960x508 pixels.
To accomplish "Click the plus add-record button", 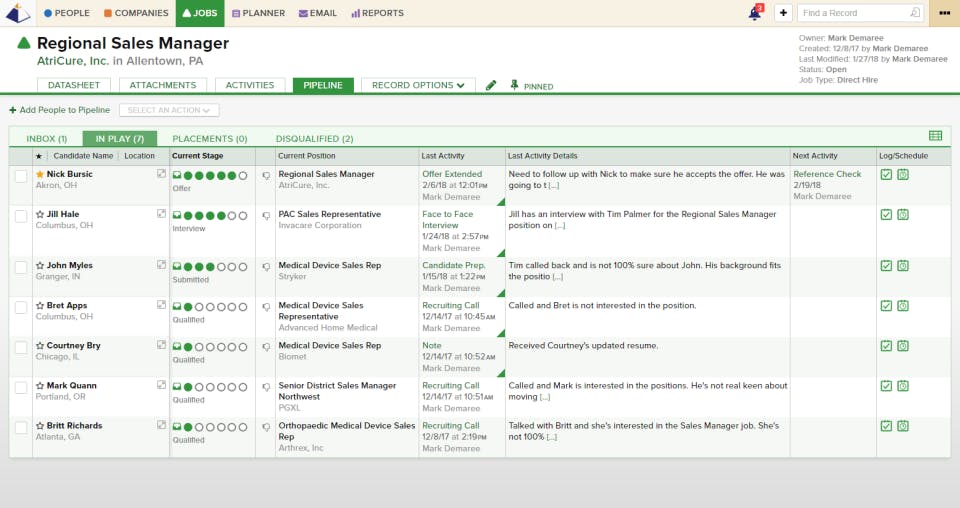I will pos(783,13).
